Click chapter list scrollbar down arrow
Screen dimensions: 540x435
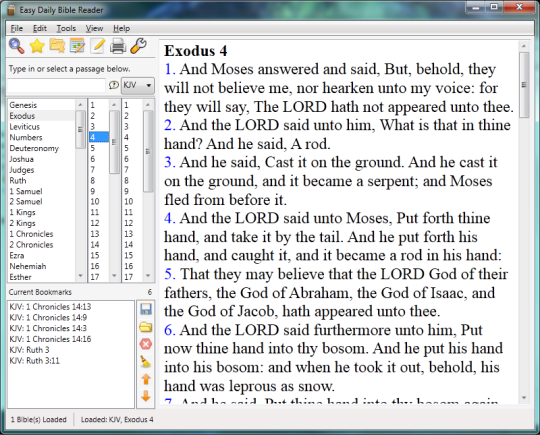pyautogui.click(x=114, y=276)
